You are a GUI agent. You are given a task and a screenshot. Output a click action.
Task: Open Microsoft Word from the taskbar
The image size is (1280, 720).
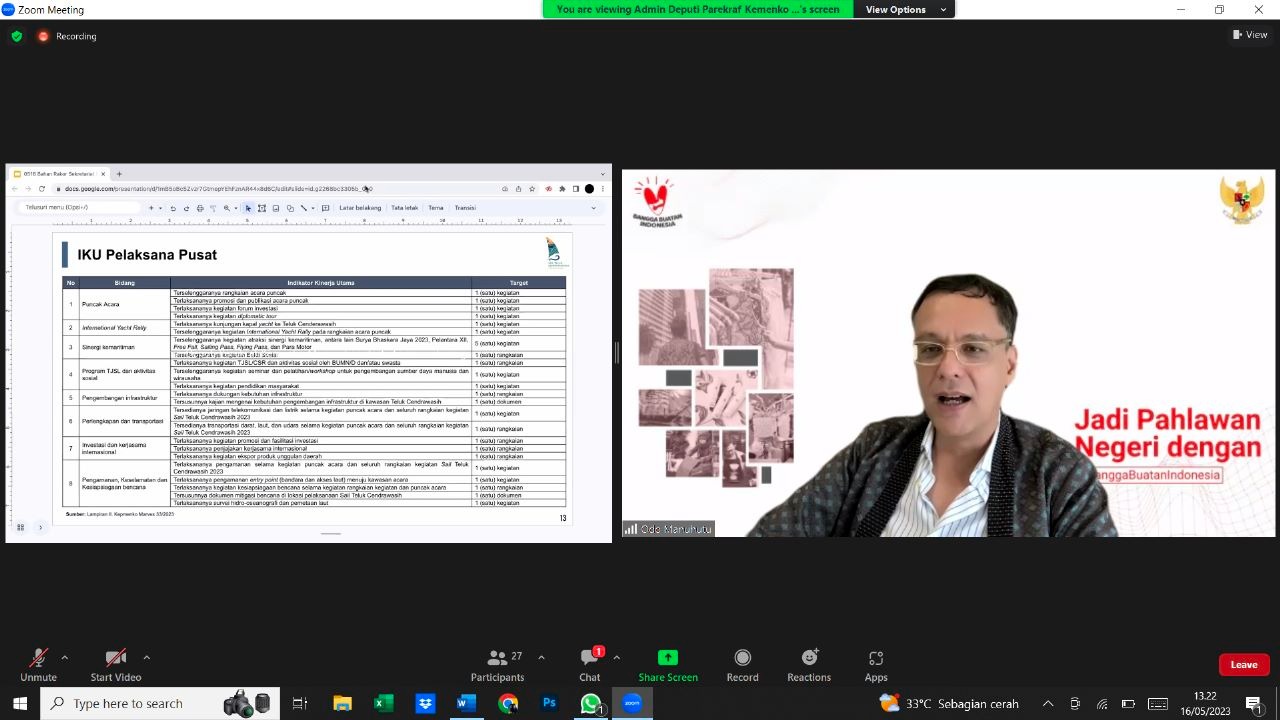coord(465,703)
